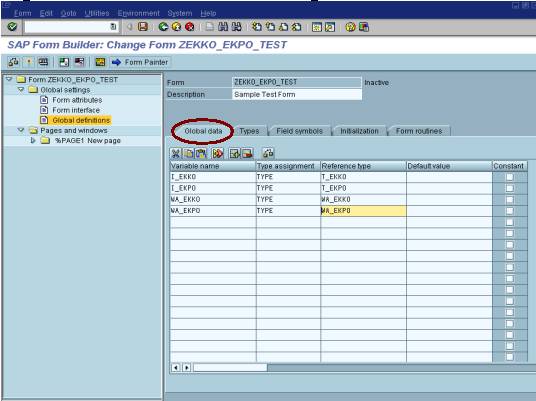Tick Constant checkbox for WA_EKKO row
Image resolution: width=536 pixels, height=401 pixels.
pos(510,200)
